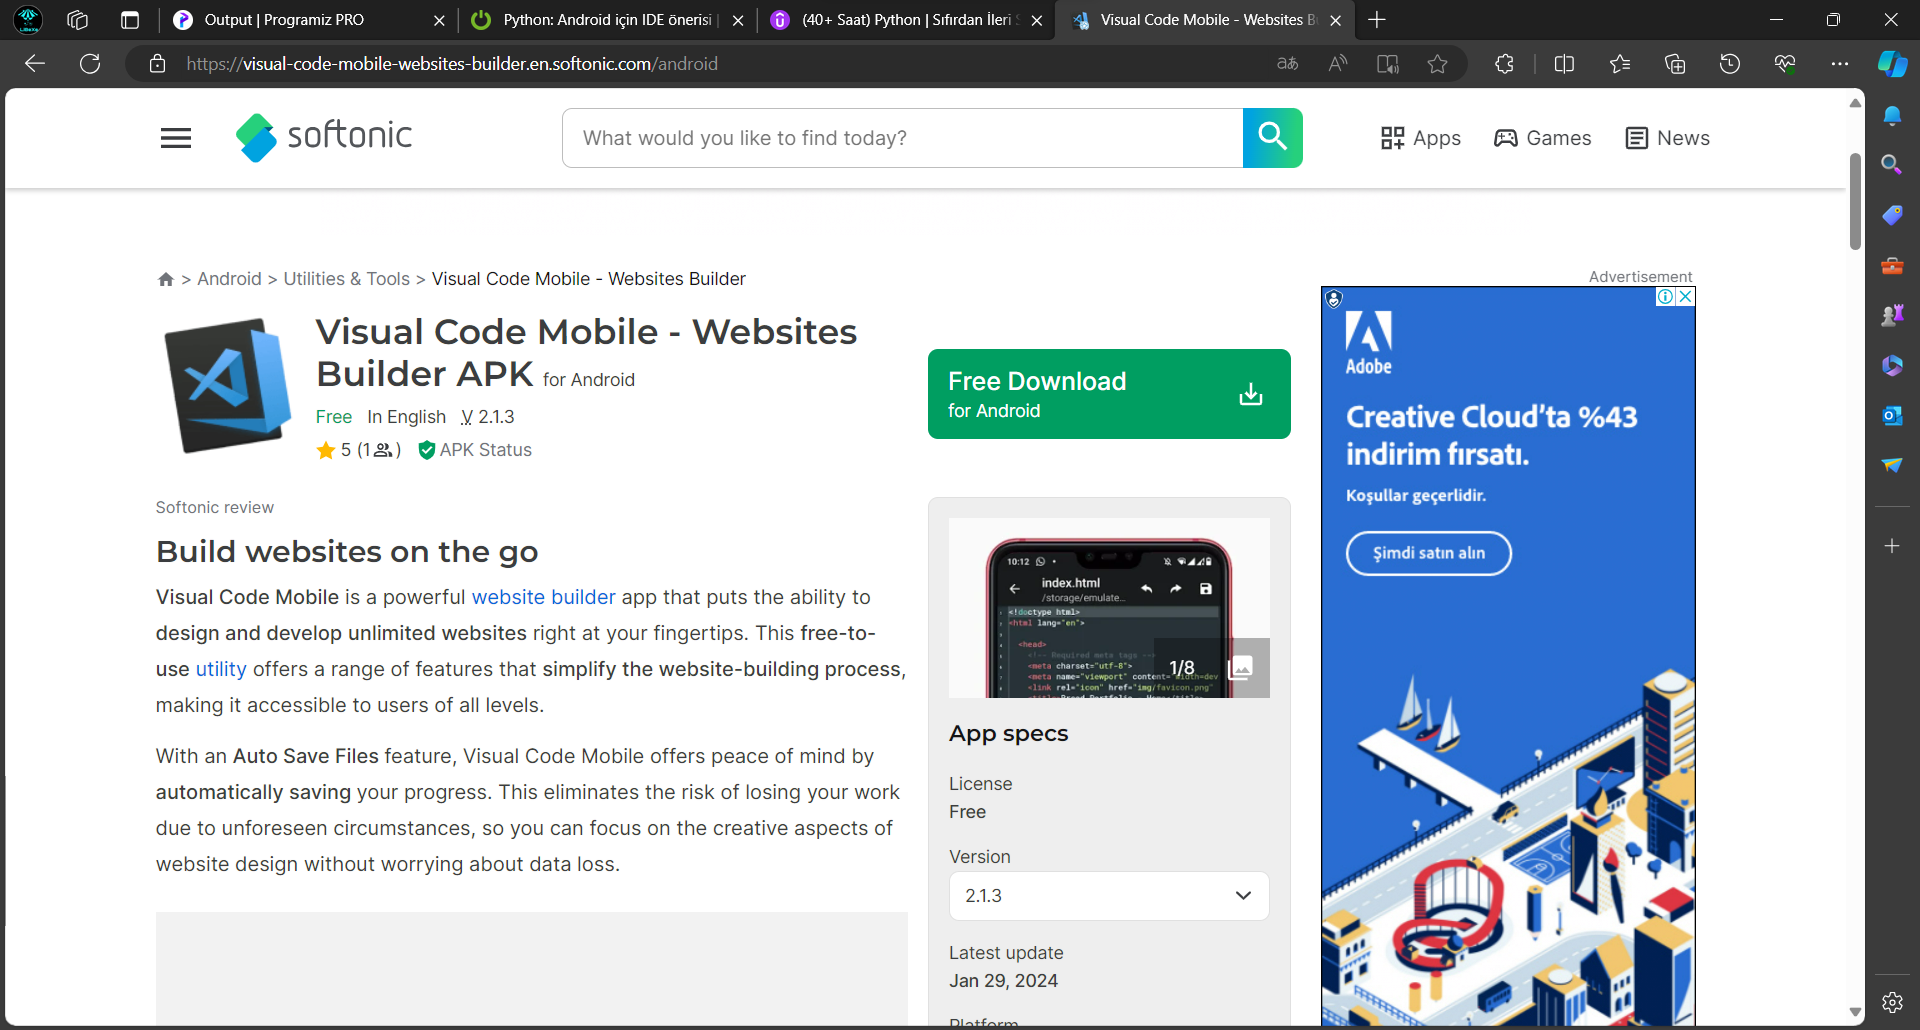The width and height of the screenshot is (1920, 1030).
Task: Open browser settings and more menu
Action: click(x=1840, y=64)
